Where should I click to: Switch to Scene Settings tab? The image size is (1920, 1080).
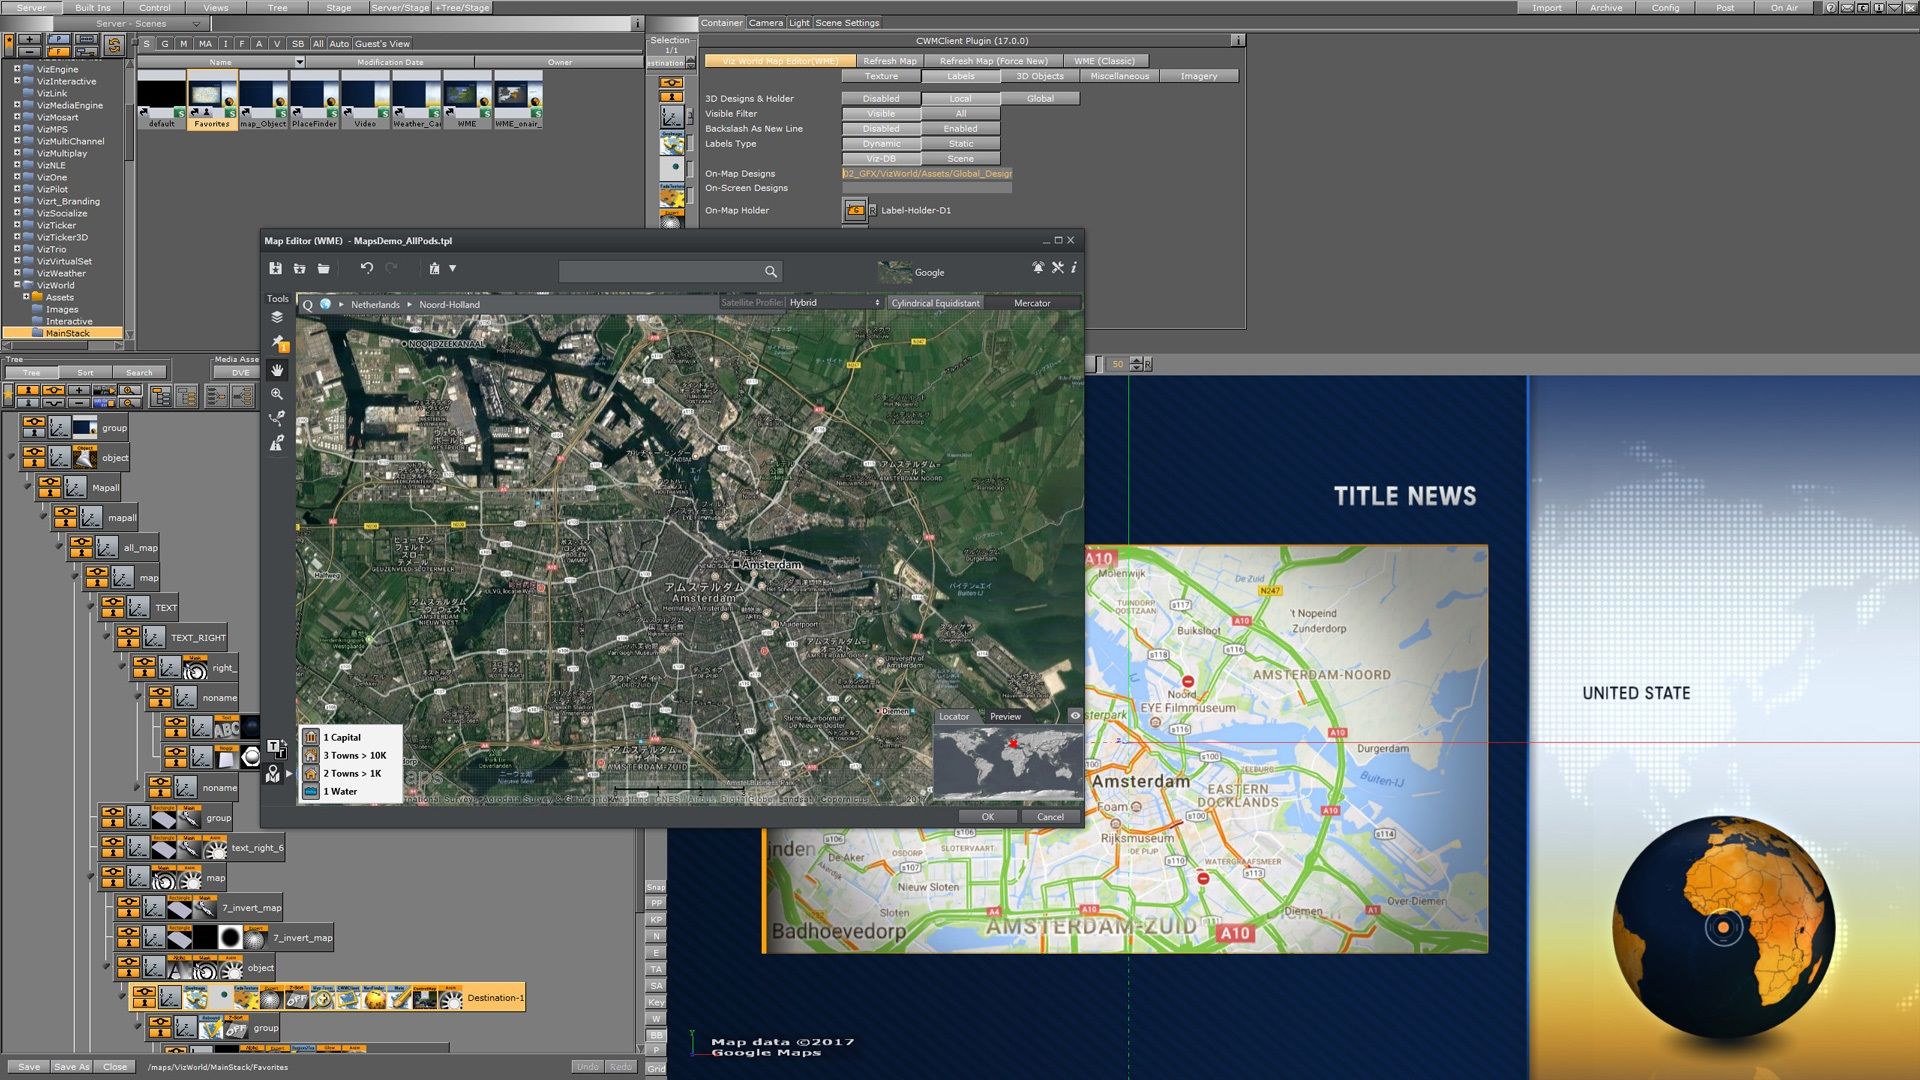coord(847,23)
